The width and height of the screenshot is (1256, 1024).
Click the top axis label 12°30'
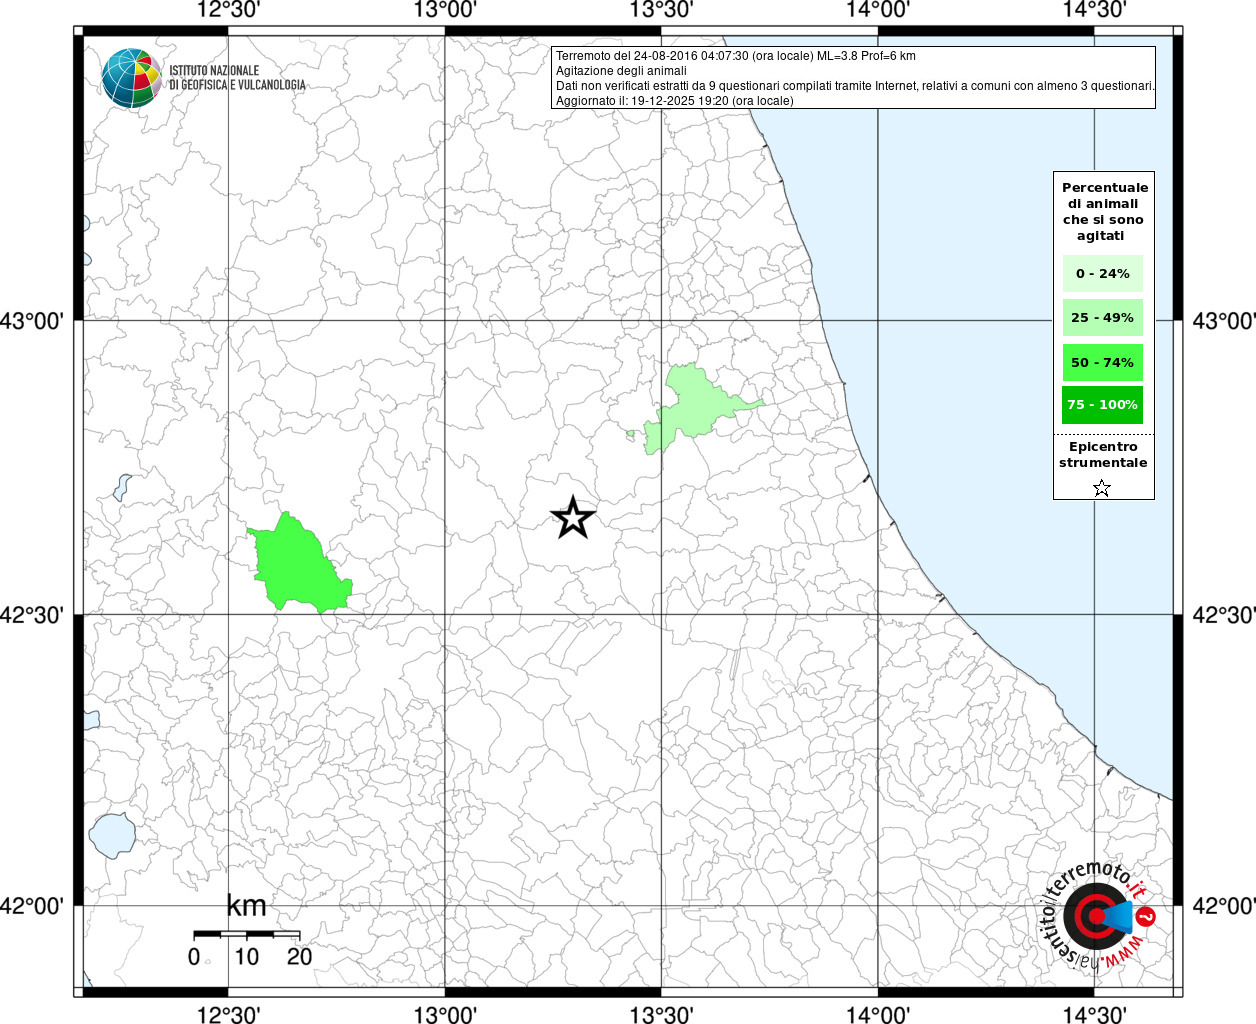(229, 10)
